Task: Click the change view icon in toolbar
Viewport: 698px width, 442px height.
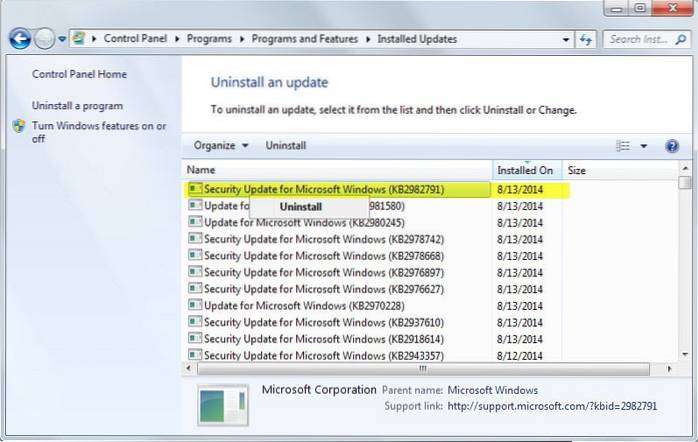Action: tap(623, 146)
